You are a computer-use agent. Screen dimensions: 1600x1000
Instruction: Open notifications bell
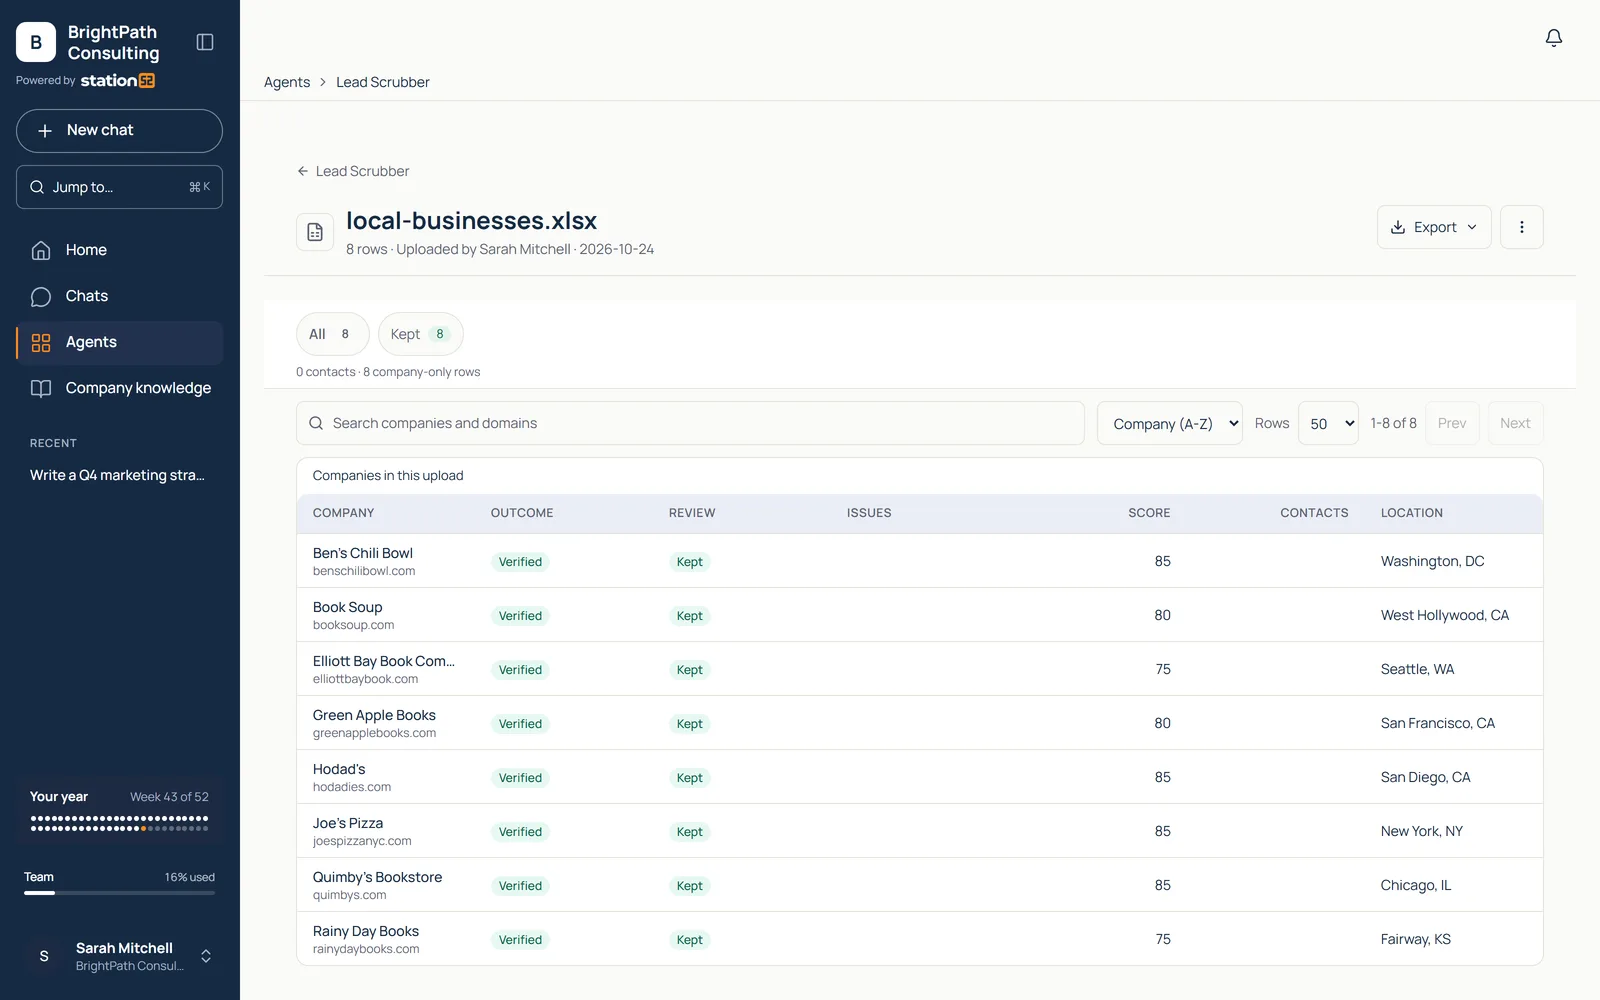pyautogui.click(x=1553, y=38)
